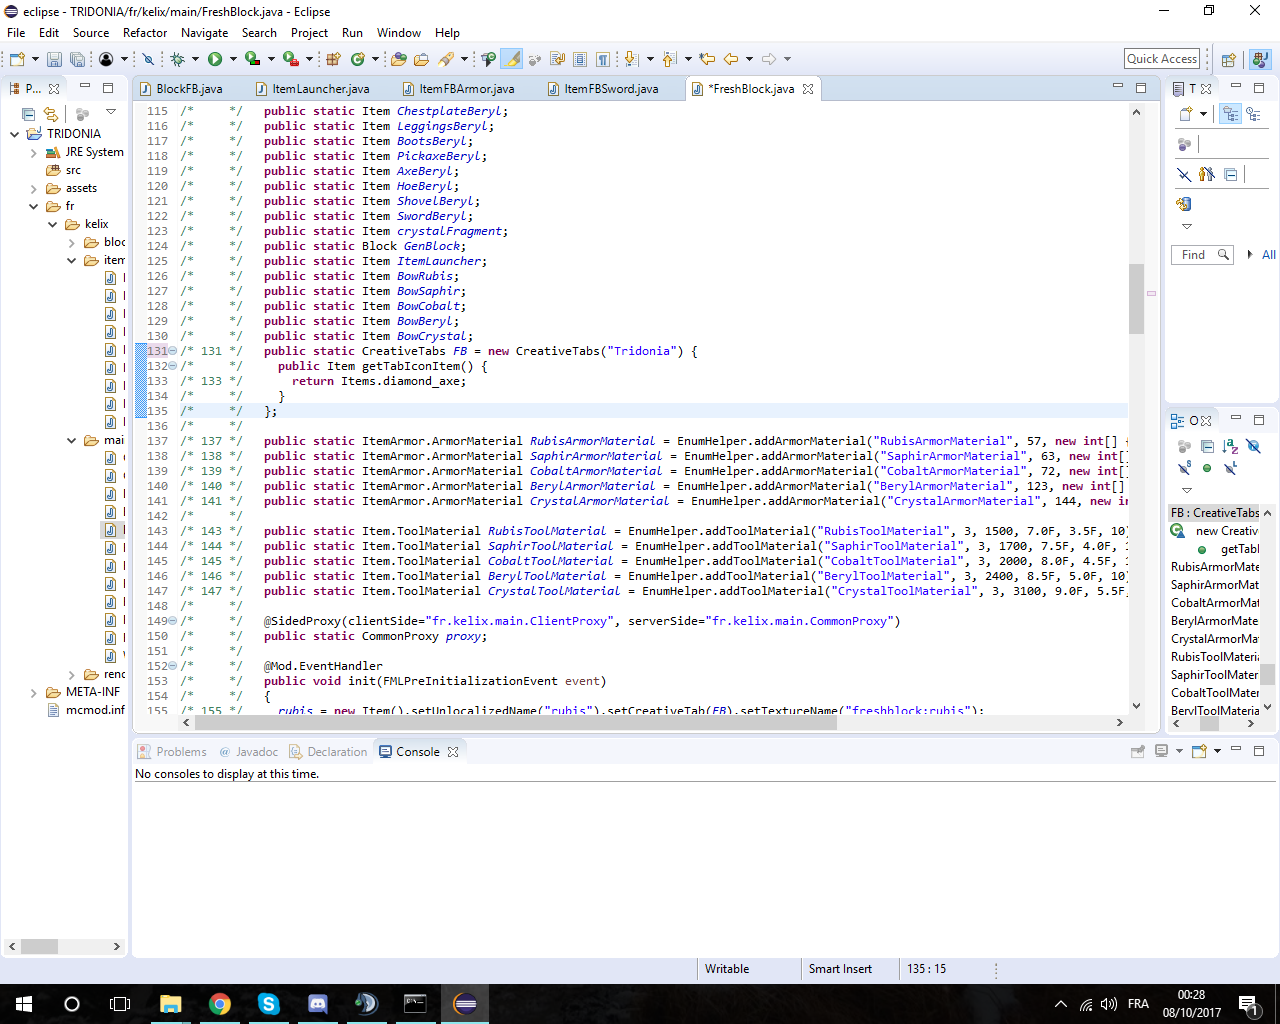The width and height of the screenshot is (1280, 1024).
Task: Open Eclipse from the Windows taskbar
Action: 465,1003
